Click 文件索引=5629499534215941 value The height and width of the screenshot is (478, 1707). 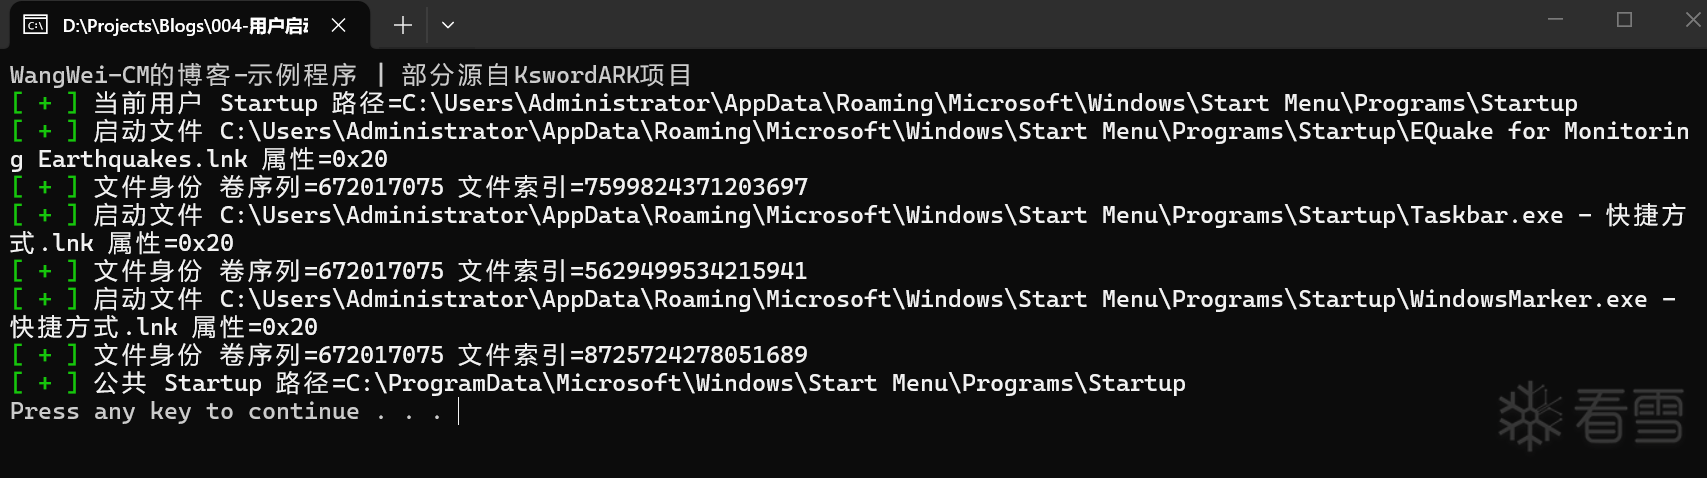(x=633, y=271)
